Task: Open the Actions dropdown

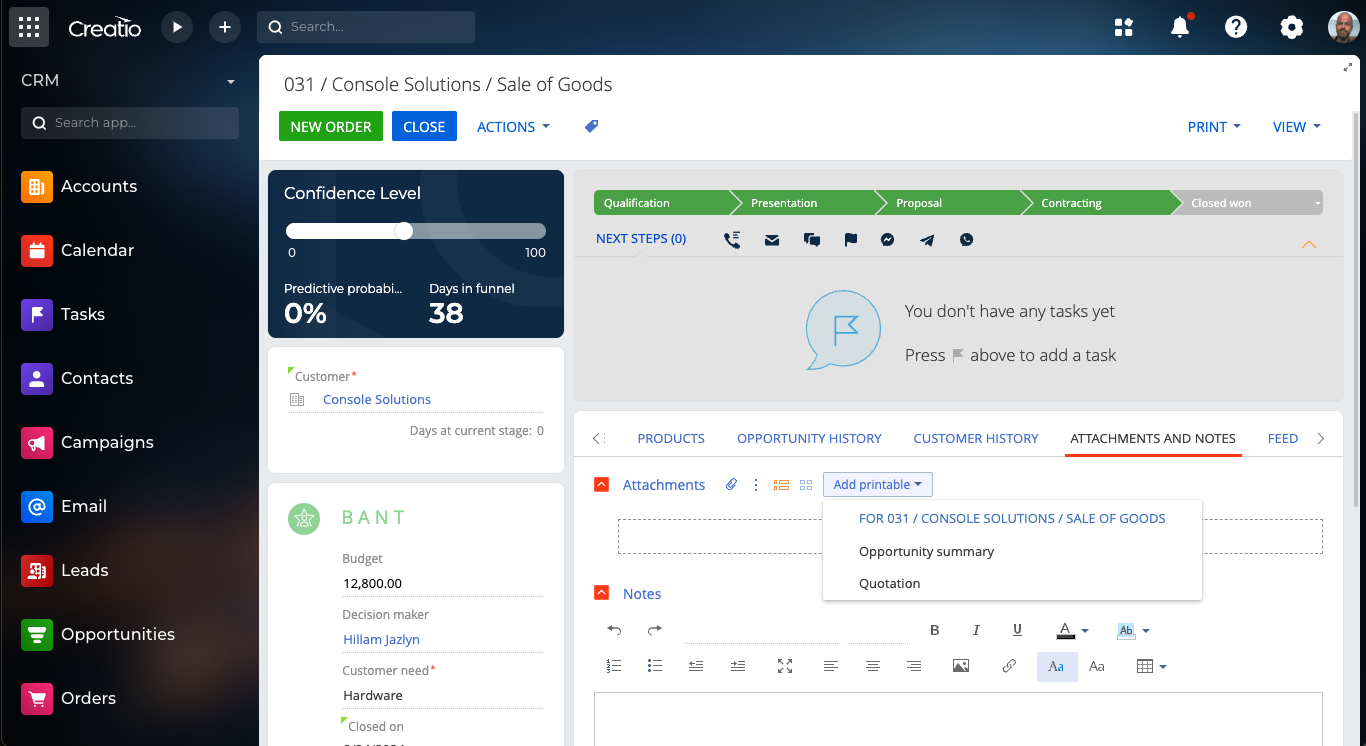Action: tap(513, 127)
